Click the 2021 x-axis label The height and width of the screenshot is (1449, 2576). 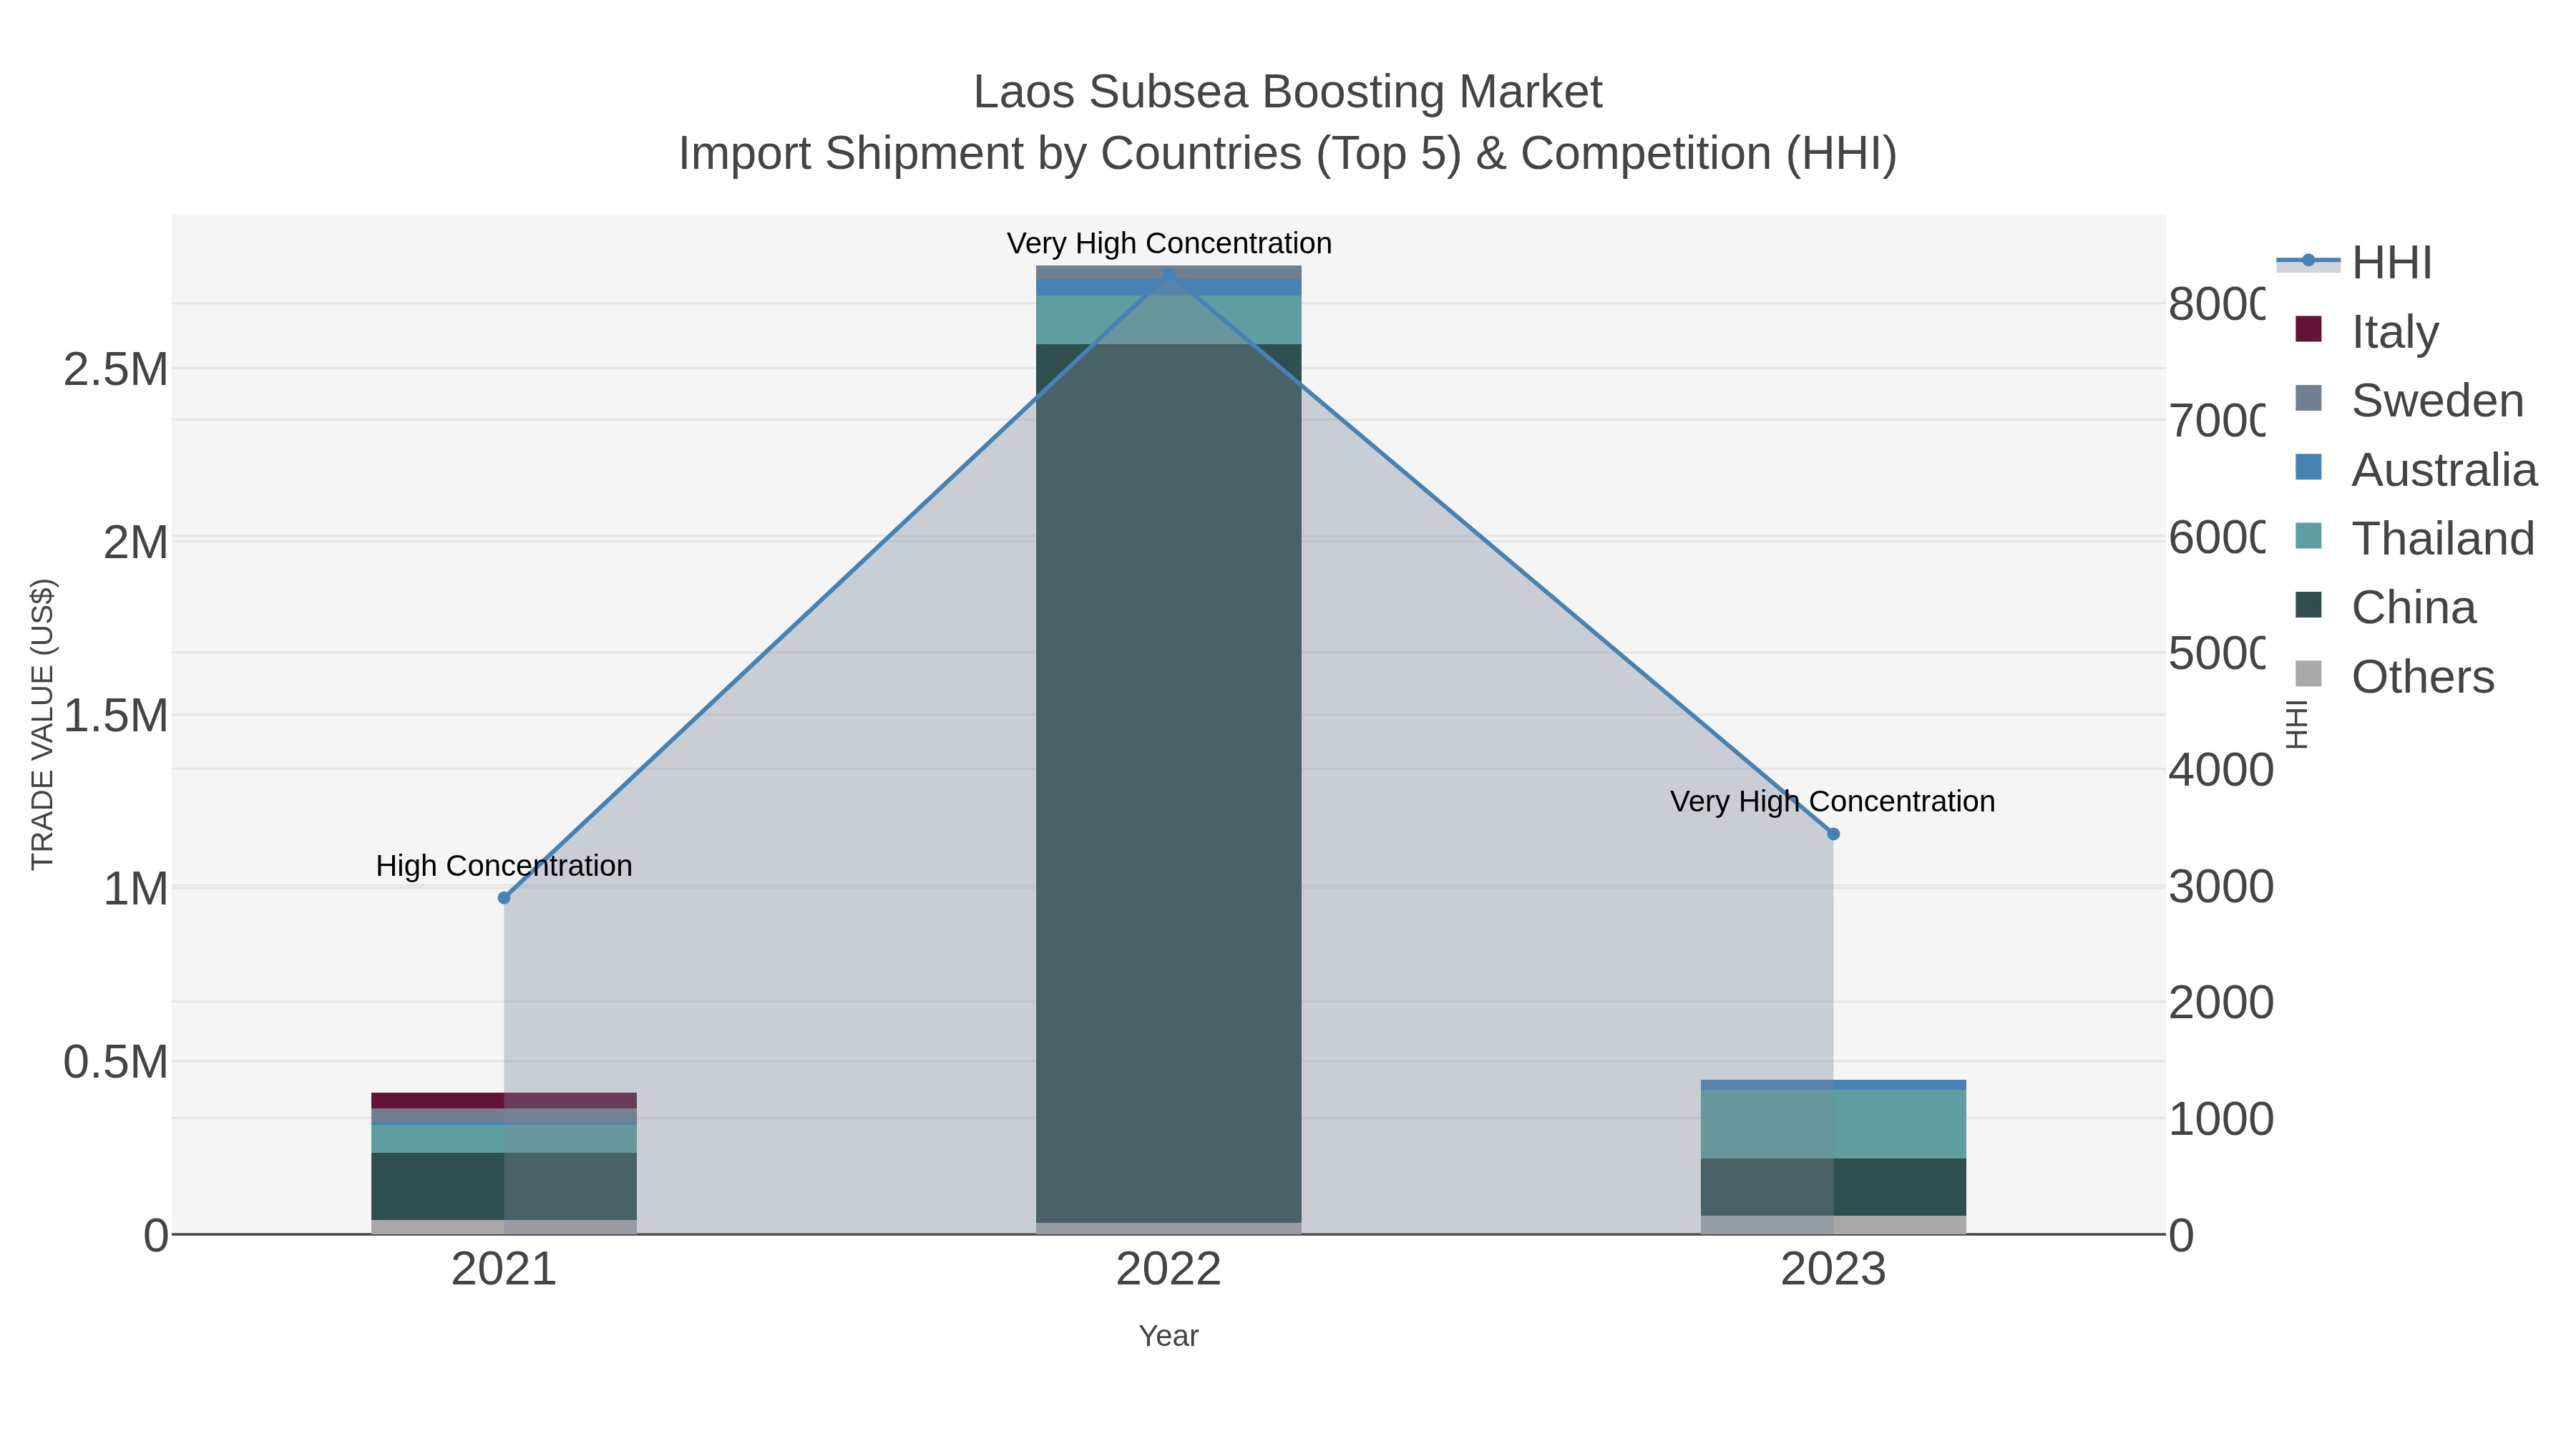pyautogui.click(x=504, y=1270)
